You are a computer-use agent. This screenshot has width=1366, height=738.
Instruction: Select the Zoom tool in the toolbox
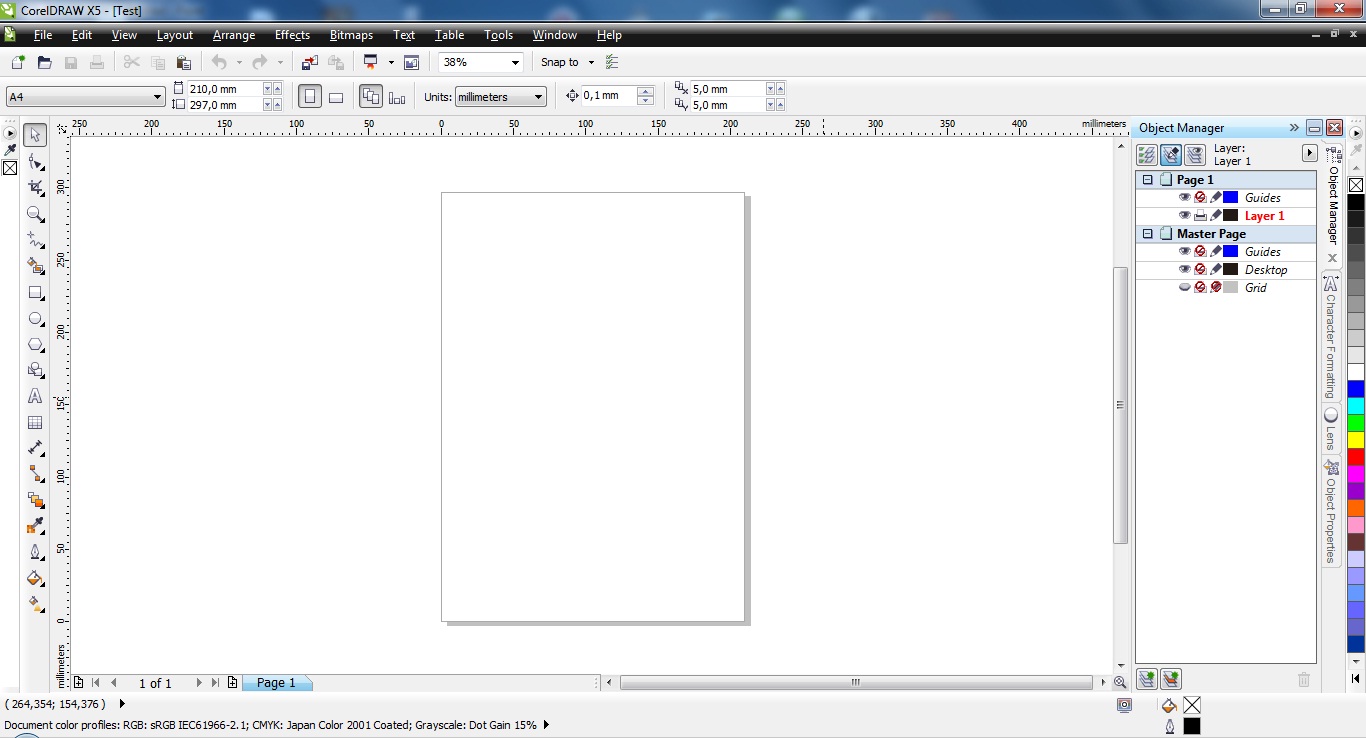coord(36,214)
